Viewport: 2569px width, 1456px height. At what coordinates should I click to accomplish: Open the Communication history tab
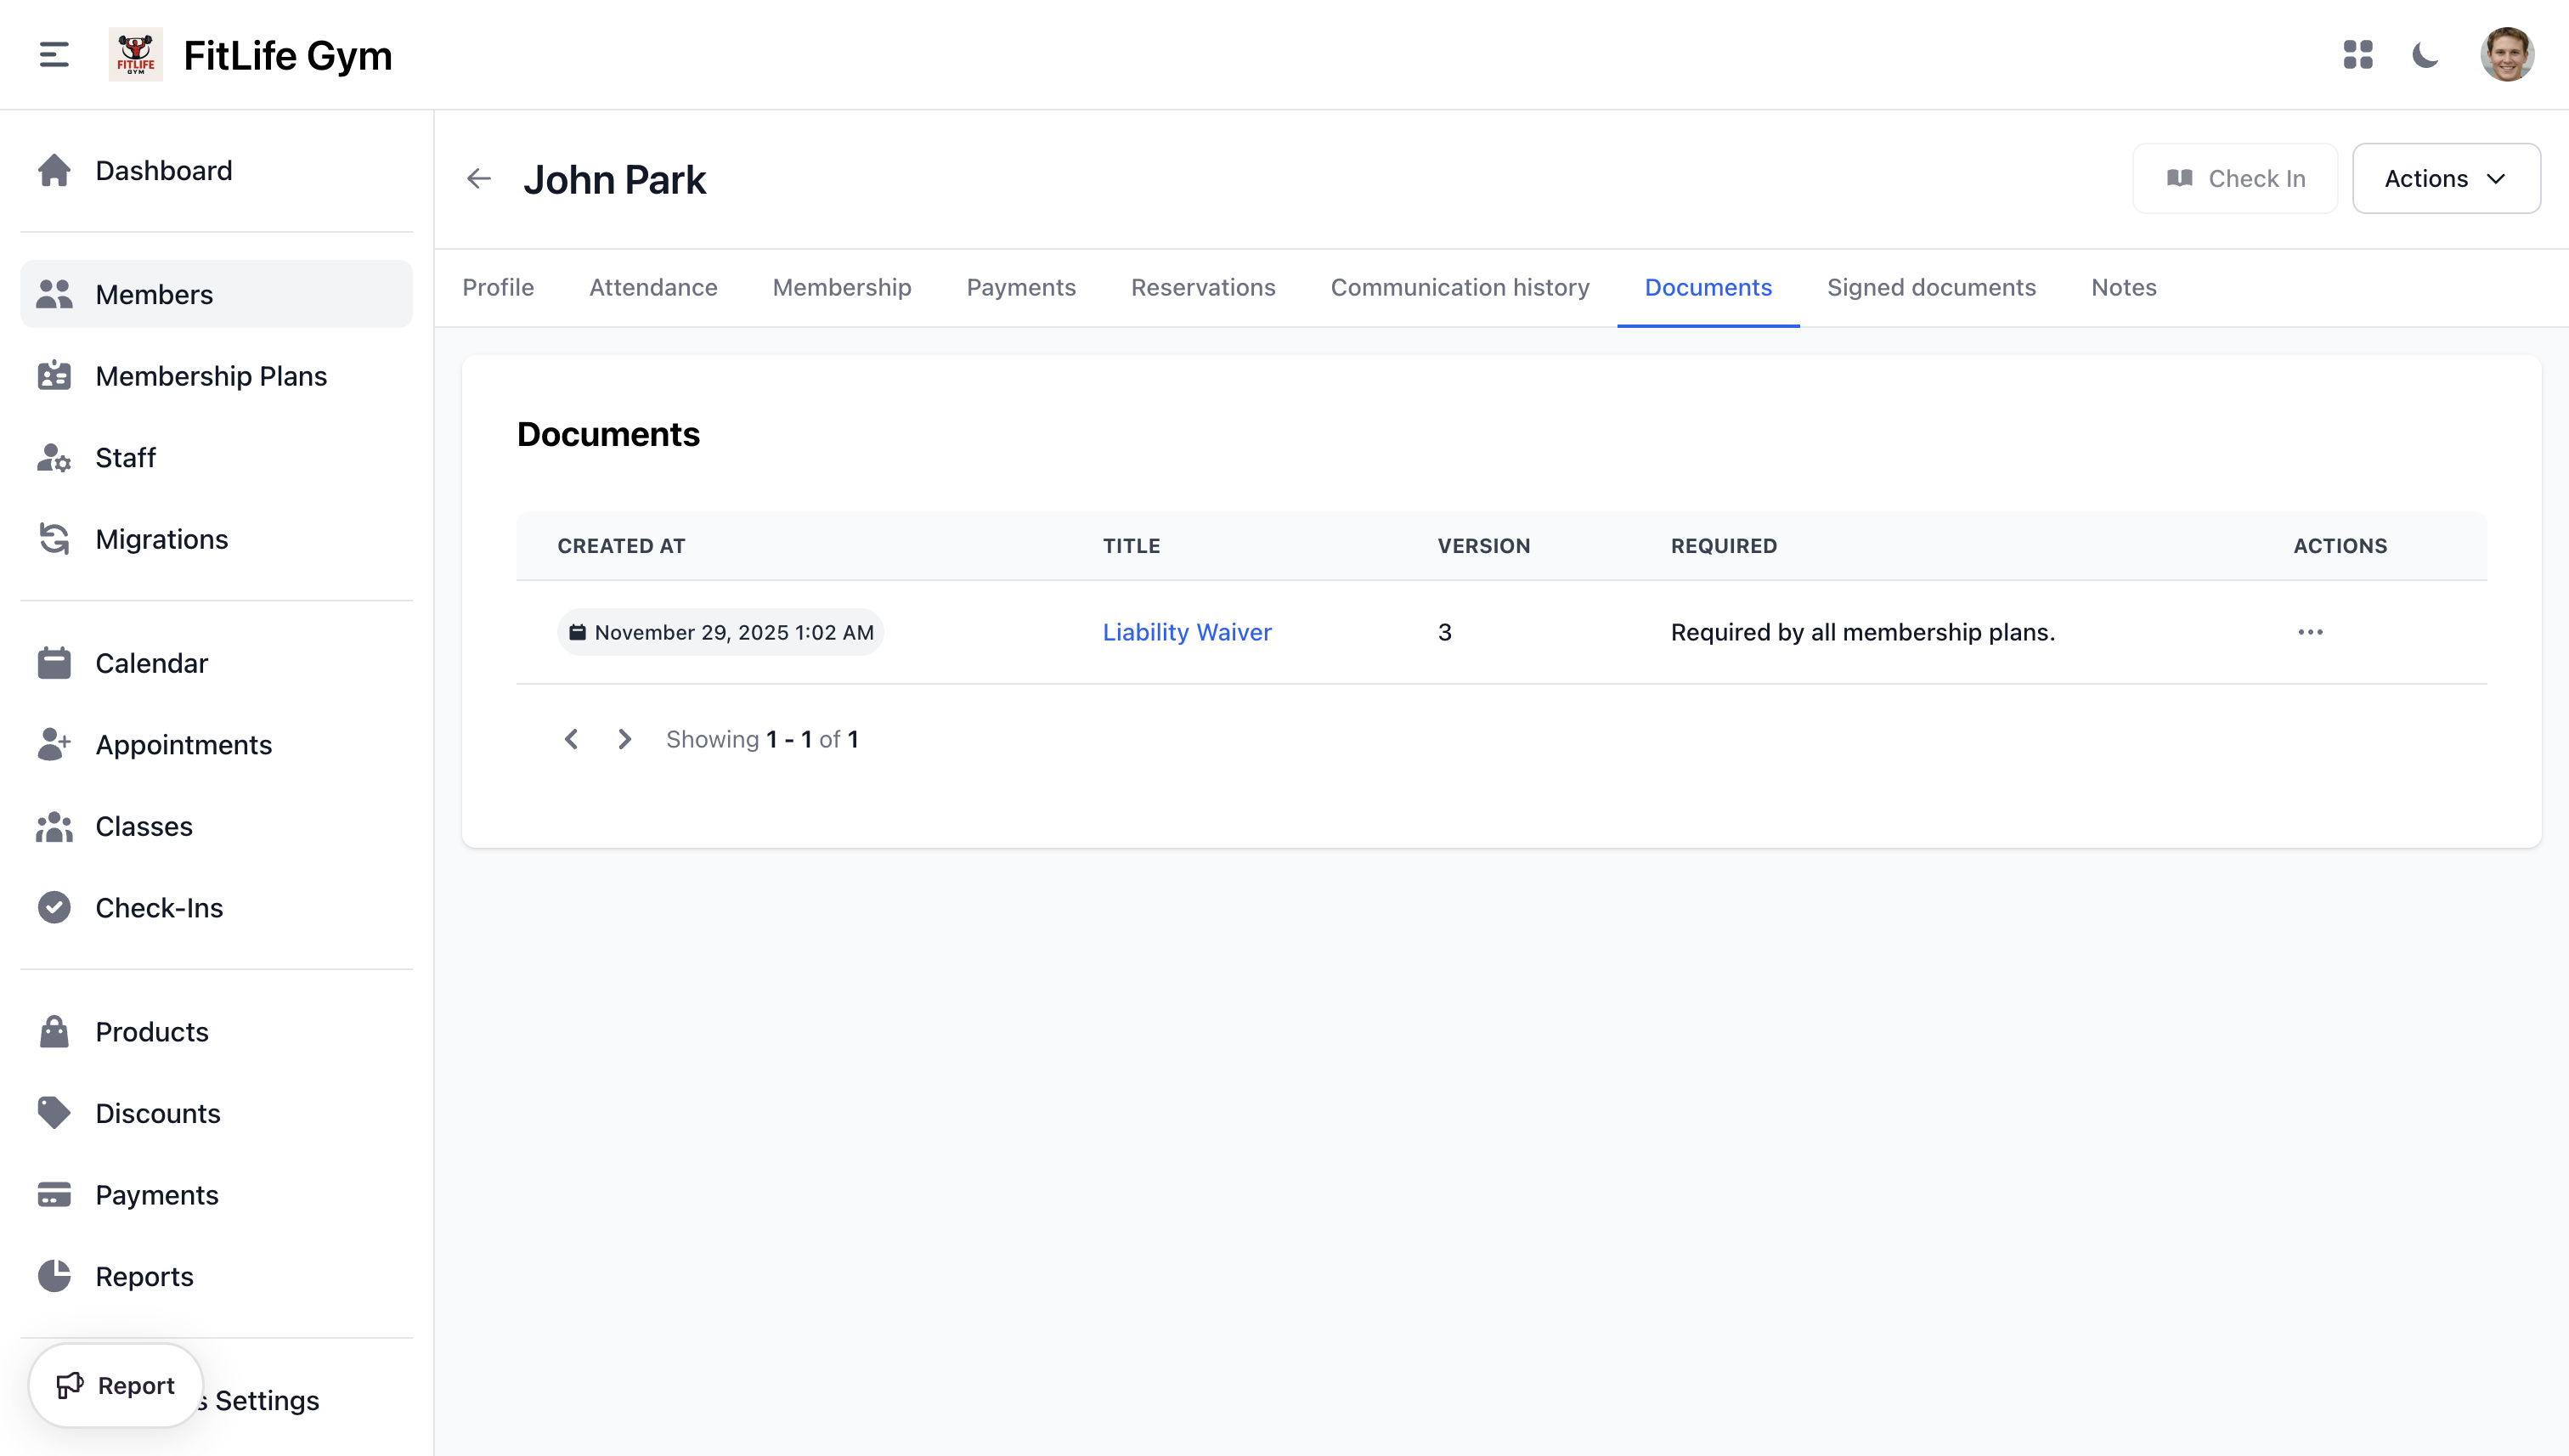click(1460, 287)
